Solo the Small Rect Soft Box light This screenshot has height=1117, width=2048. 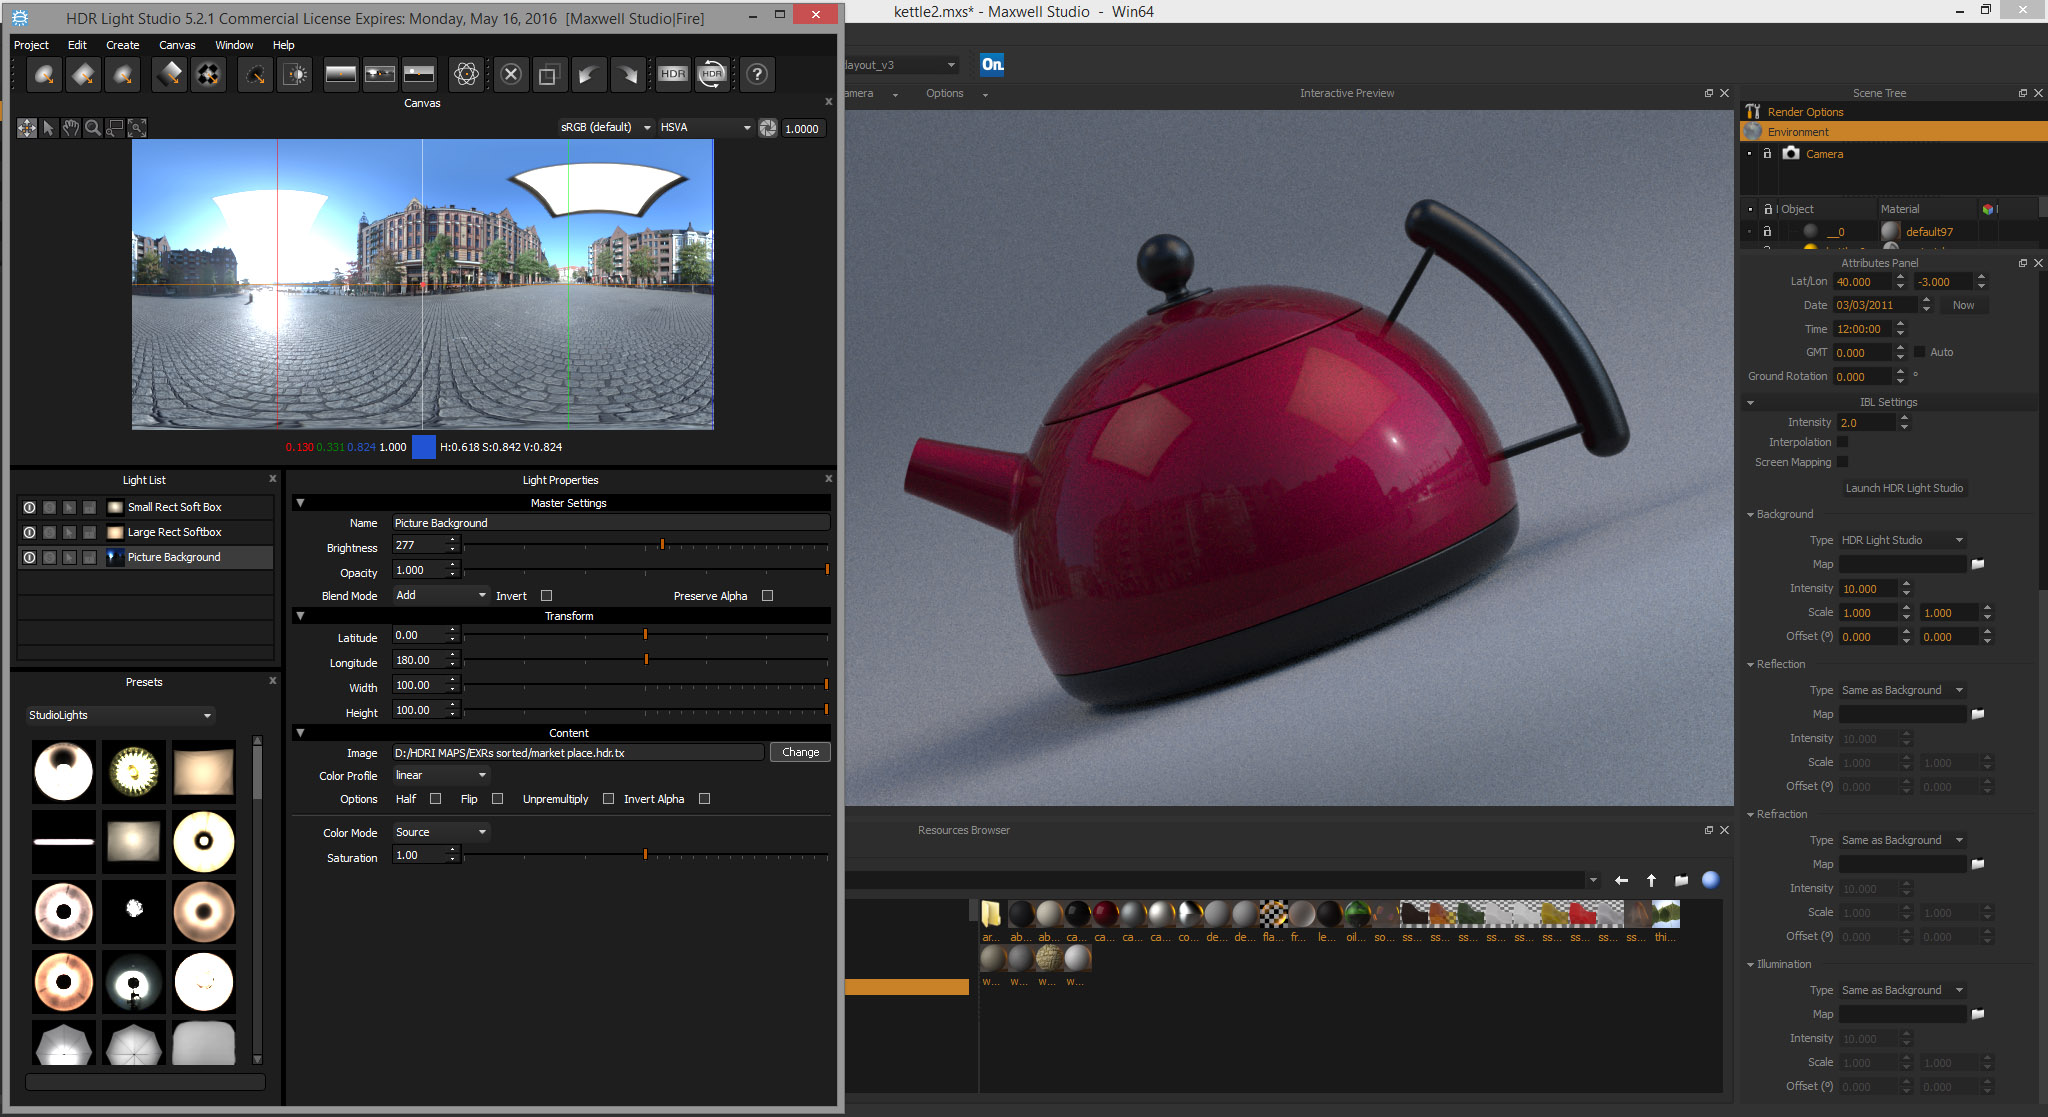pos(49,508)
